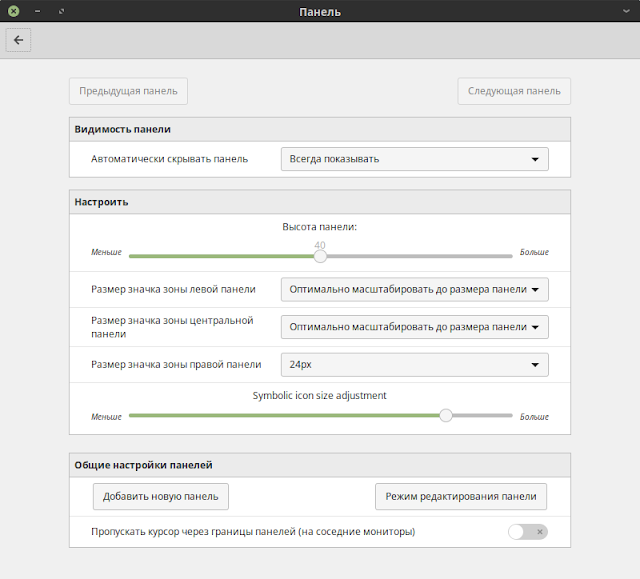
Task: Click the Symbolic icon size adjustment slider handle
Action: 446,416
